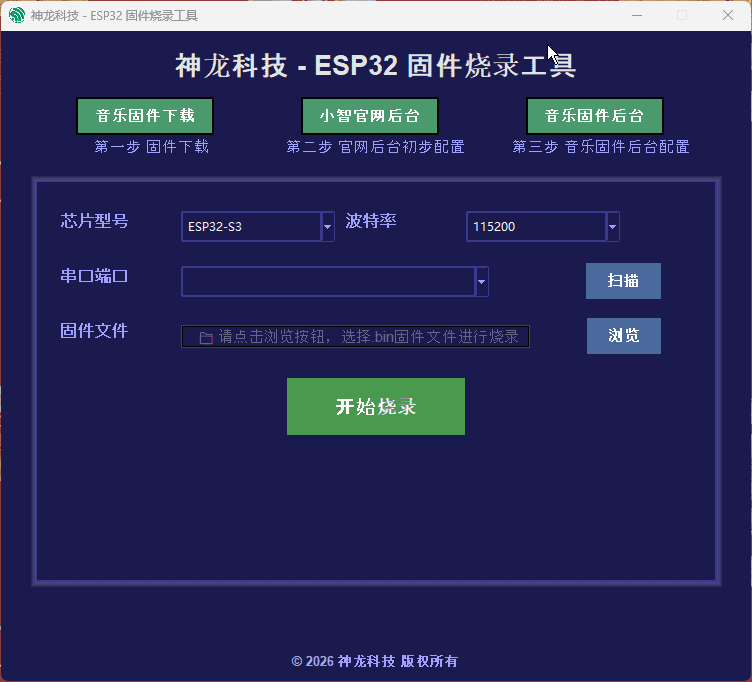Image resolution: width=752 pixels, height=682 pixels.
Task: Click the 固件文件 path input field
Action: point(355,336)
